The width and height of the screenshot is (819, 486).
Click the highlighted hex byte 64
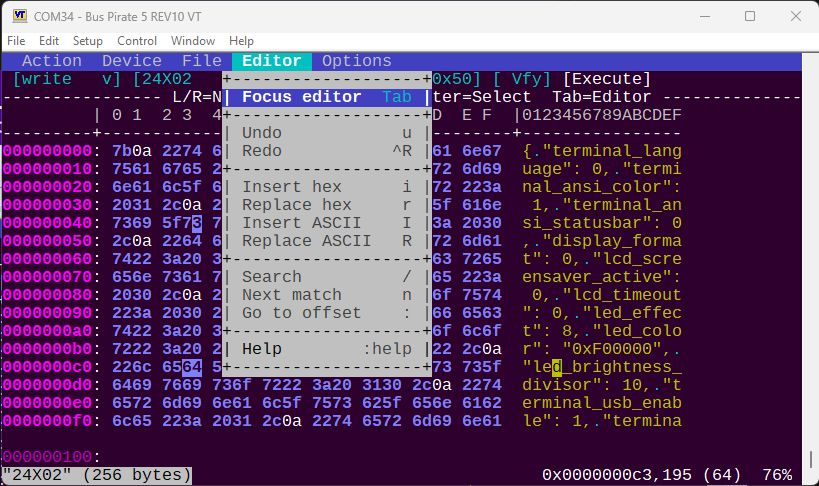click(x=192, y=367)
